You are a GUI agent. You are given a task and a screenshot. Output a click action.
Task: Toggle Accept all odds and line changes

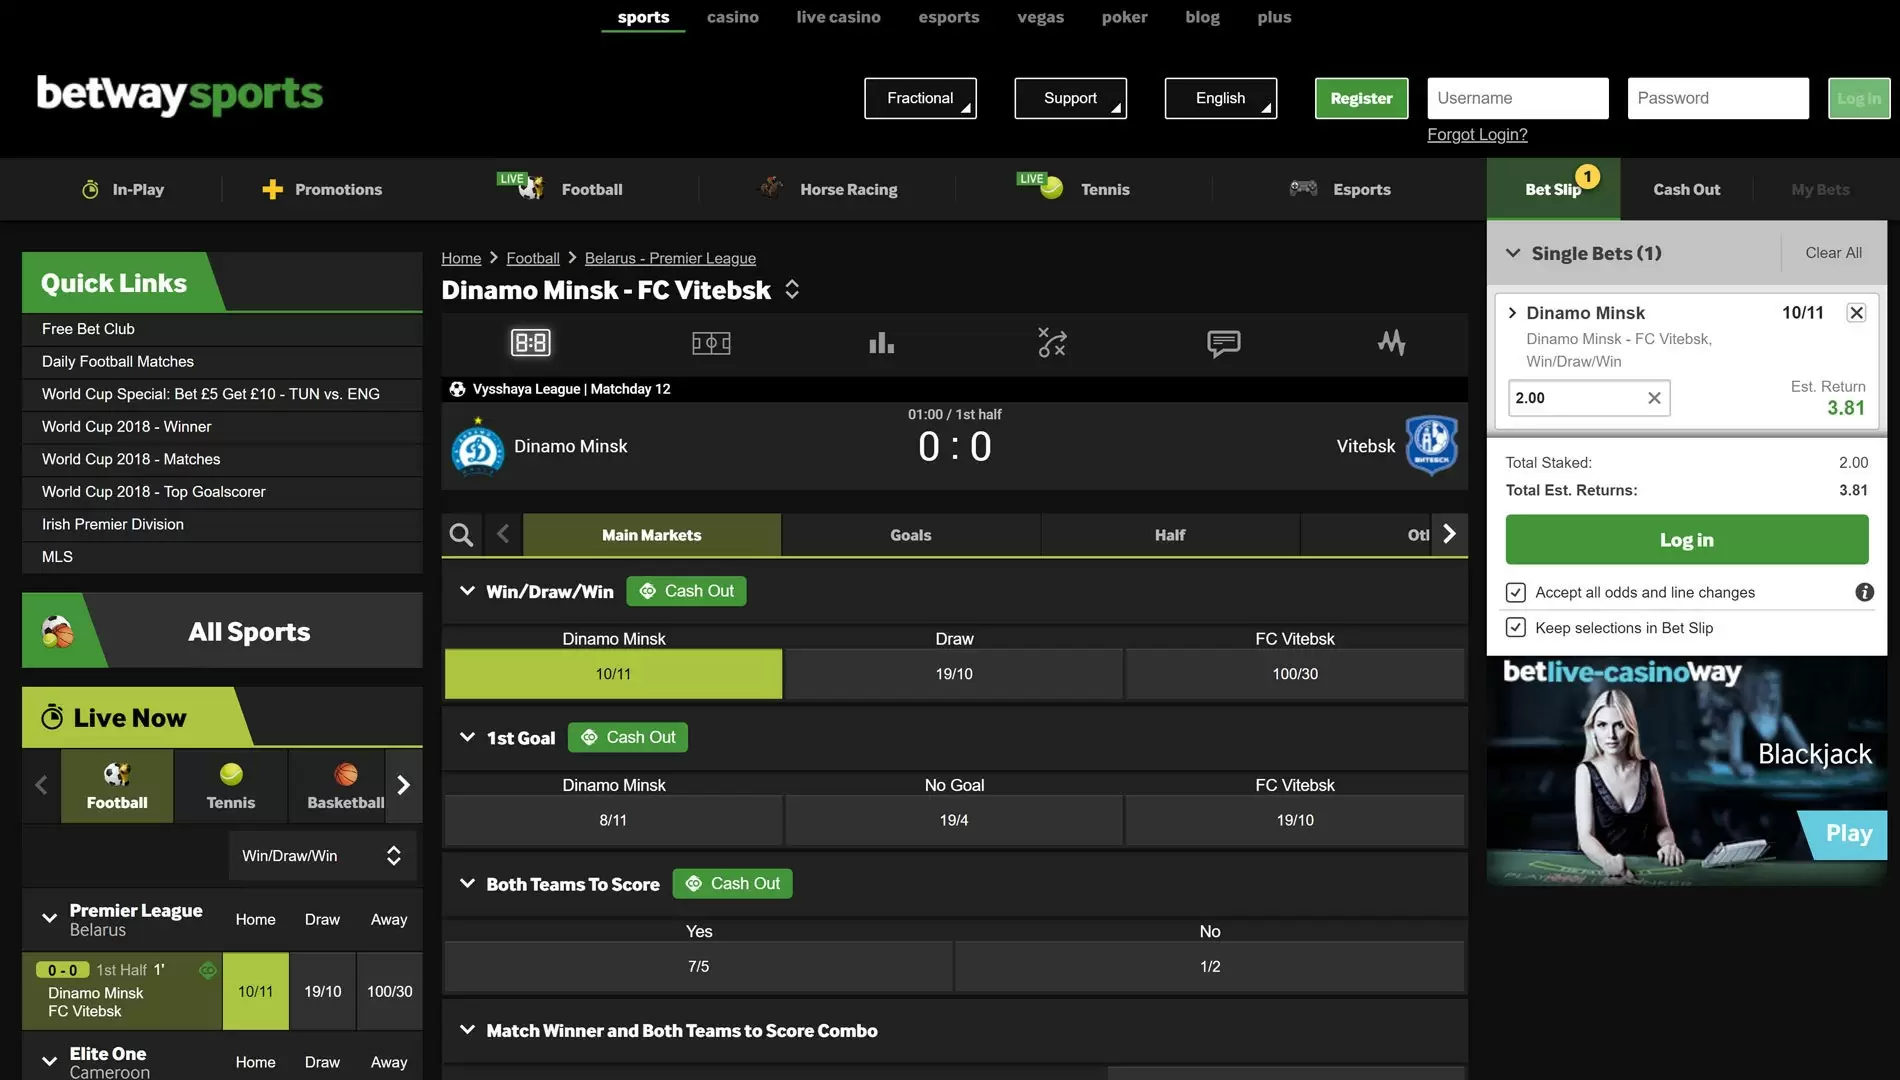pyautogui.click(x=1516, y=592)
